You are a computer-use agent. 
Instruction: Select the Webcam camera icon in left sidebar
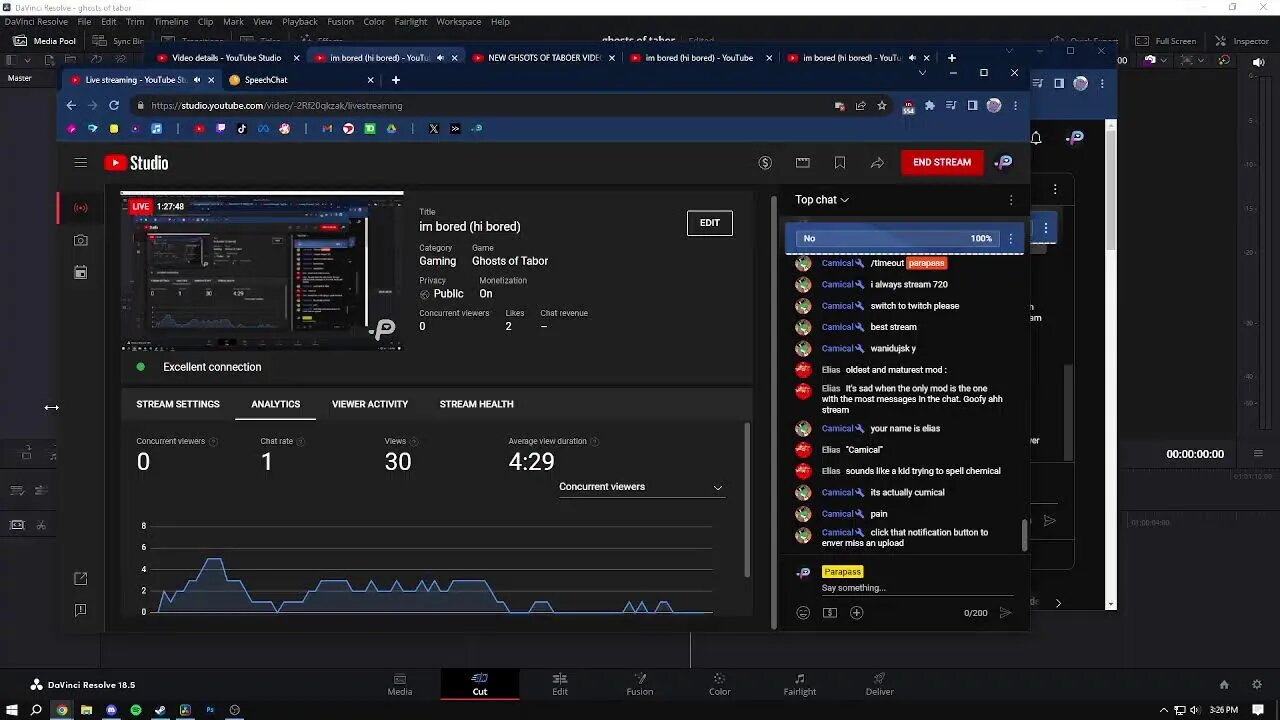[81, 240]
